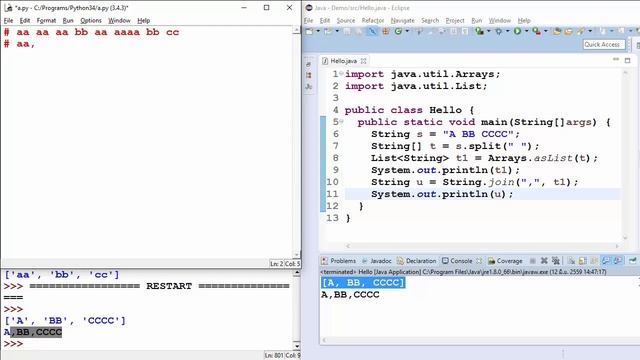This screenshot has height=360, width=640.
Task: Open the IDLE Run menu
Action: coord(68,20)
